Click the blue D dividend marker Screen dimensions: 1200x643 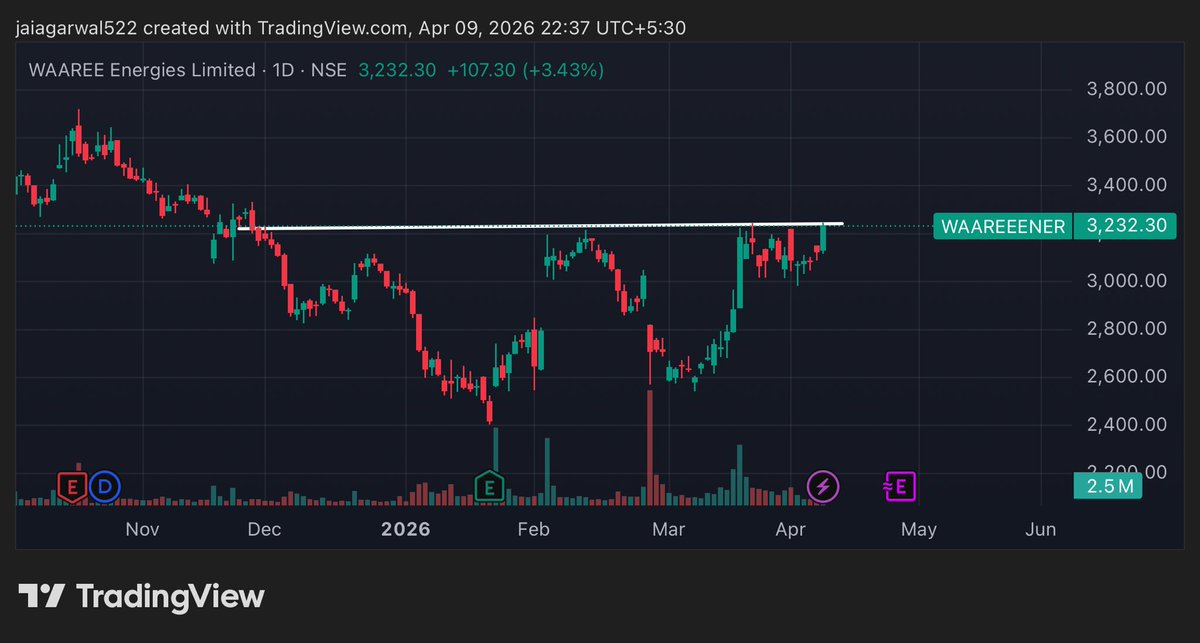coord(104,487)
